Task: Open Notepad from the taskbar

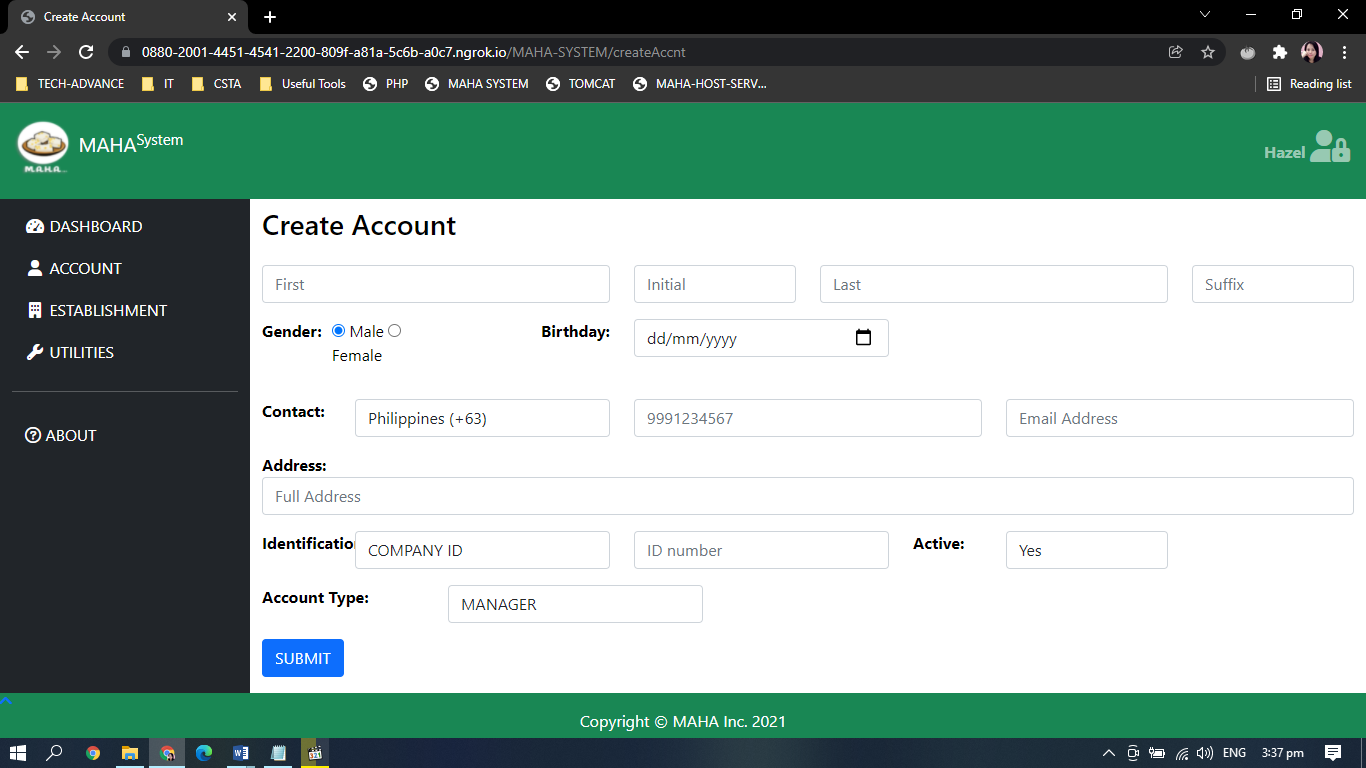Action: (278, 753)
